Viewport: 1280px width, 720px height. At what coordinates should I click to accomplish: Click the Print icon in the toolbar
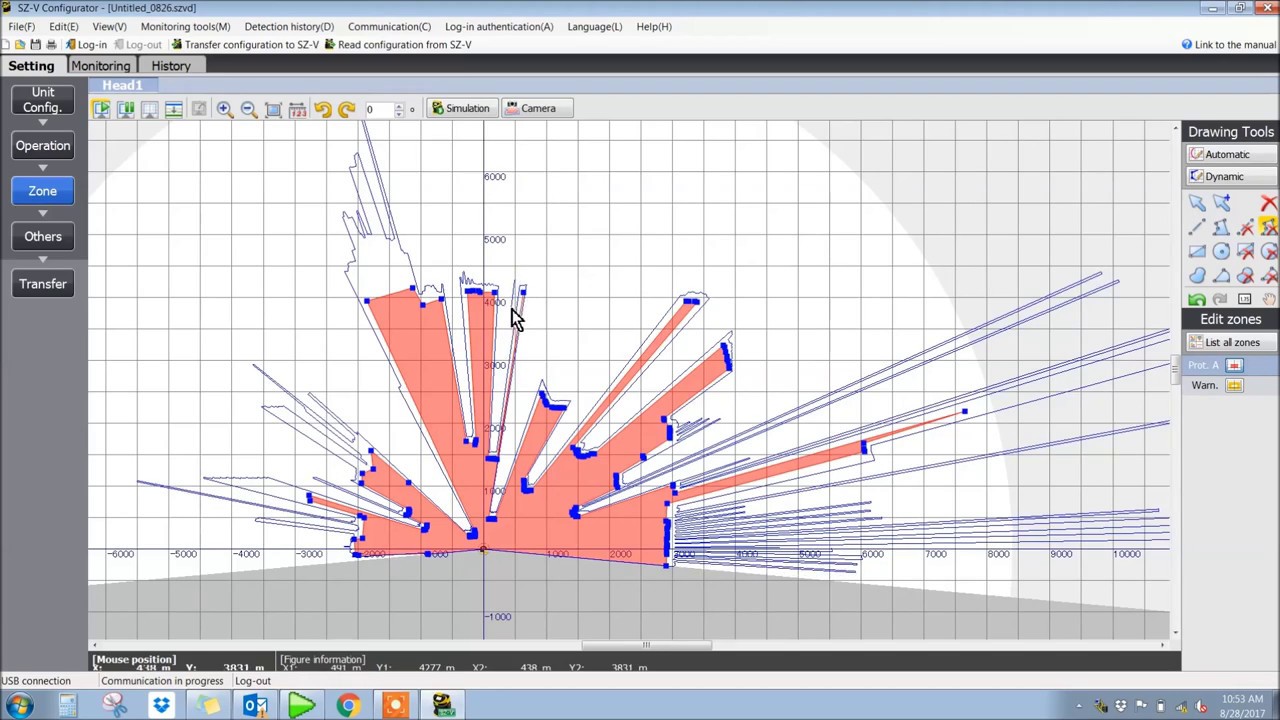[52, 45]
